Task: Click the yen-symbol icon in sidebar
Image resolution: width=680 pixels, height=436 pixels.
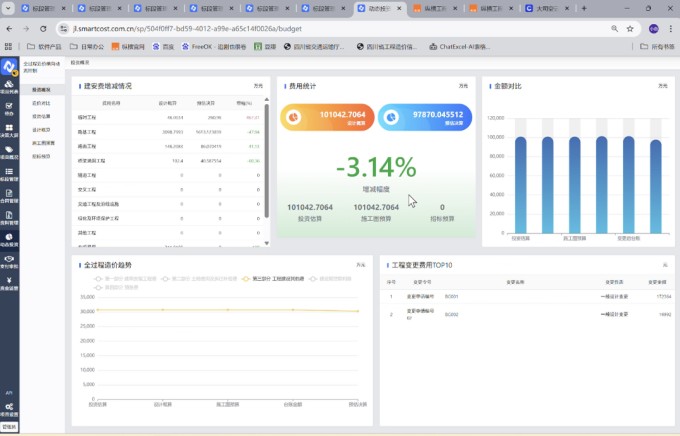Action: [9, 283]
